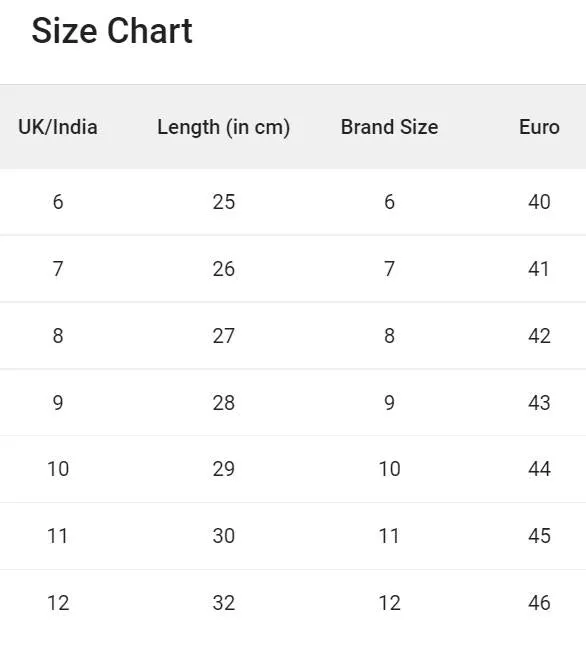Click length value 28 cell
The height and width of the screenshot is (667, 586).
tap(224, 402)
